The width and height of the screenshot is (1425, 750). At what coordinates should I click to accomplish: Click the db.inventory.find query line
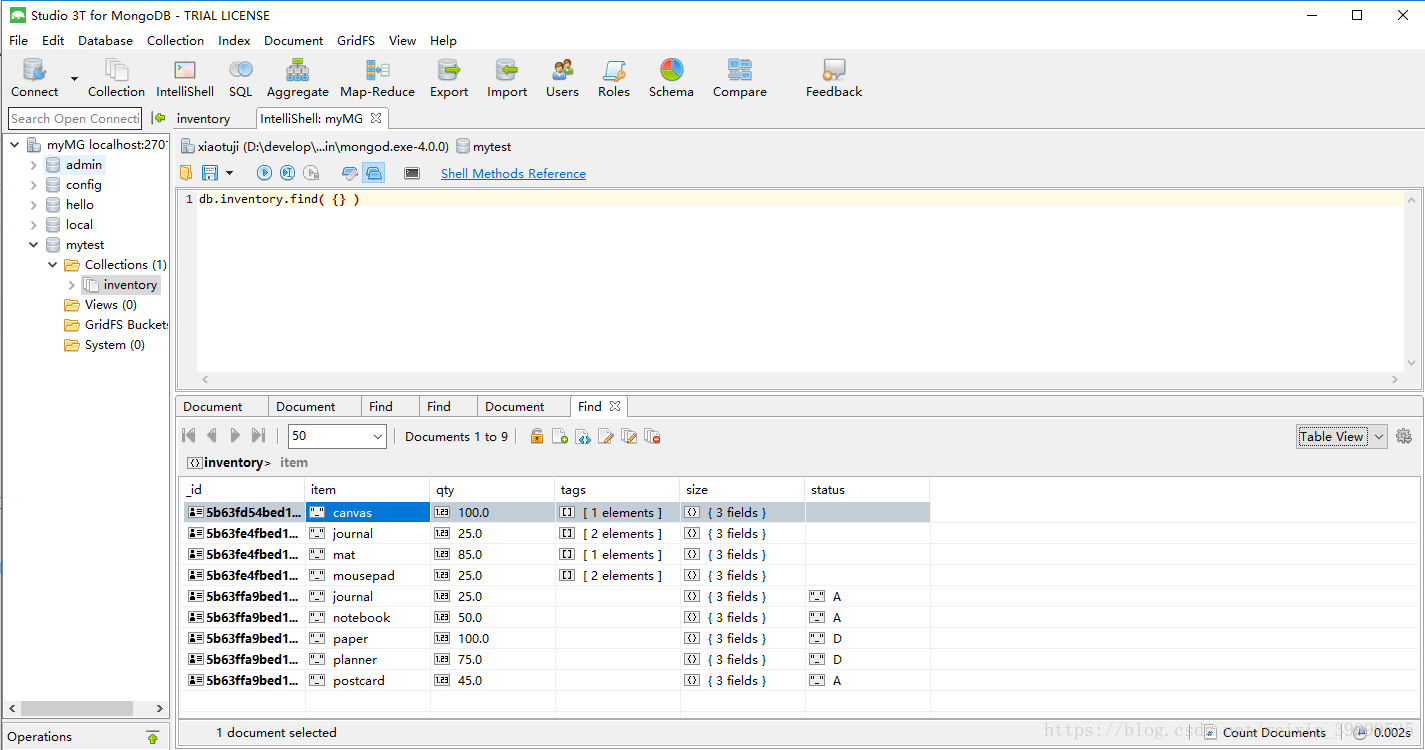point(279,199)
